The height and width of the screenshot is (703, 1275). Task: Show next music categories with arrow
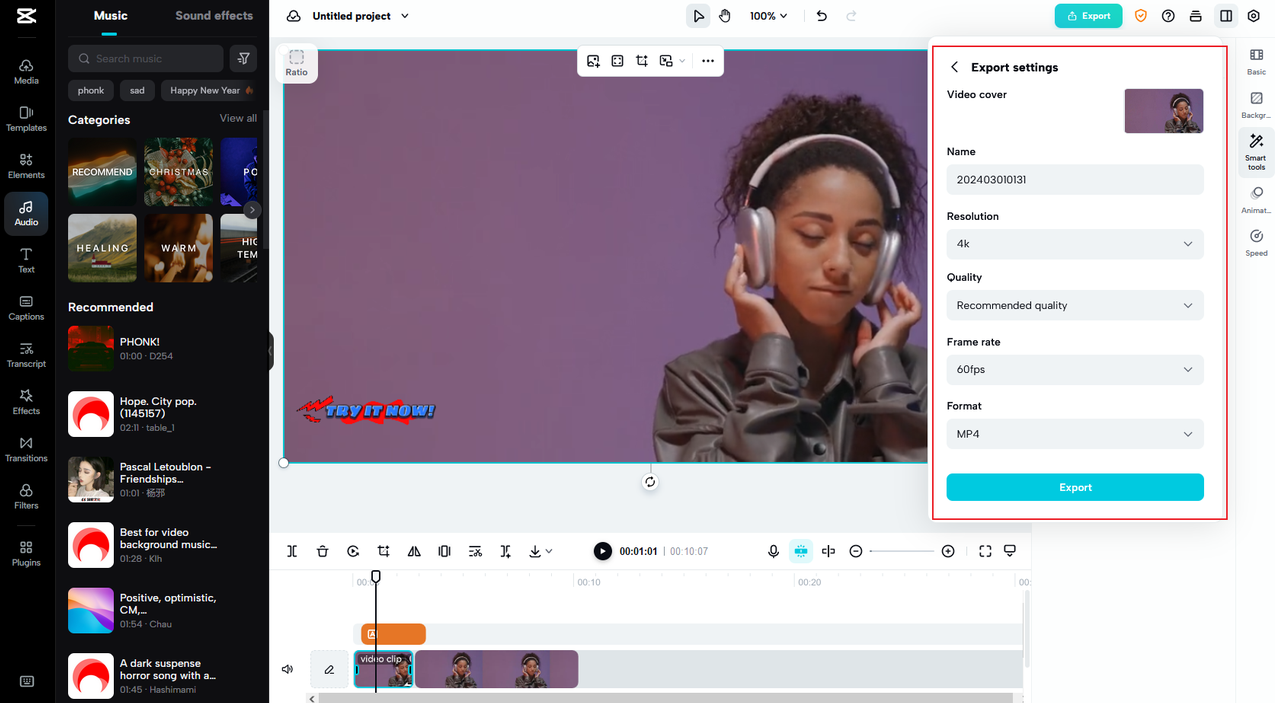pyautogui.click(x=252, y=210)
